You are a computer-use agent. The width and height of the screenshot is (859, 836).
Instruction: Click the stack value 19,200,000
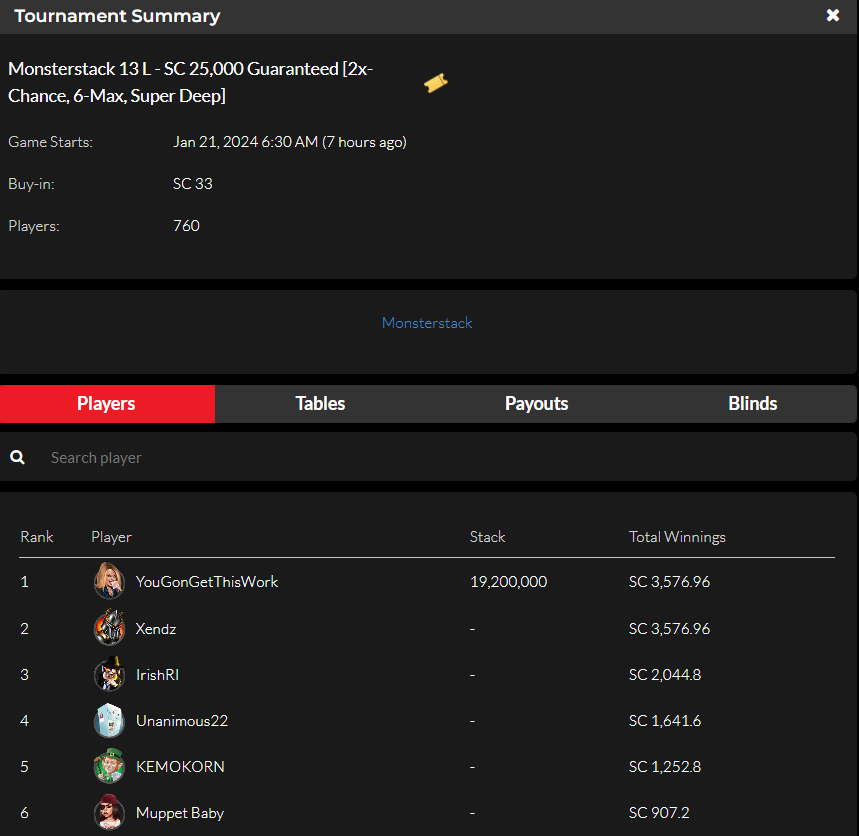coord(508,582)
